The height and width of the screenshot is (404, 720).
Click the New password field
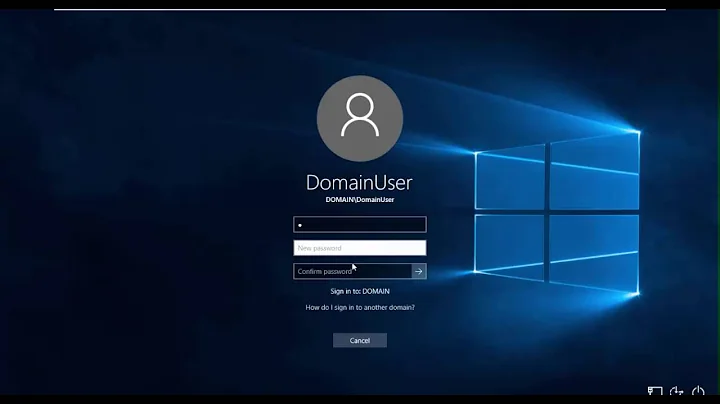coord(360,248)
